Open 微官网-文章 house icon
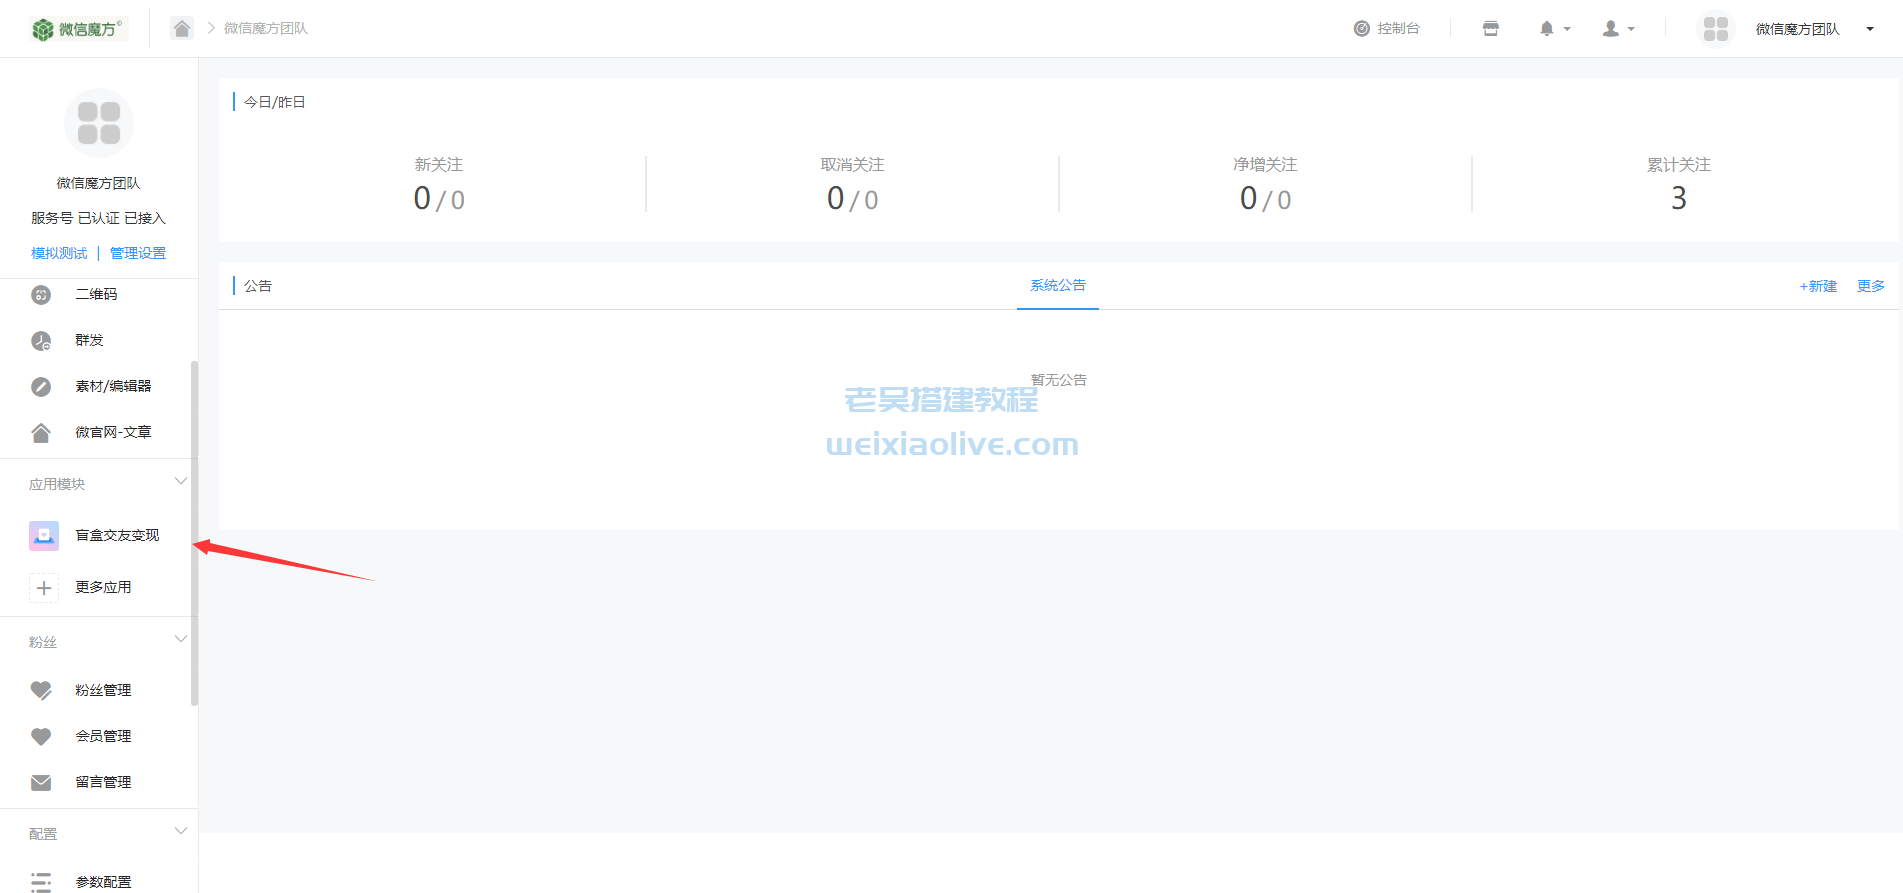Viewport: 1903px width, 893px height. click(41, 433)
